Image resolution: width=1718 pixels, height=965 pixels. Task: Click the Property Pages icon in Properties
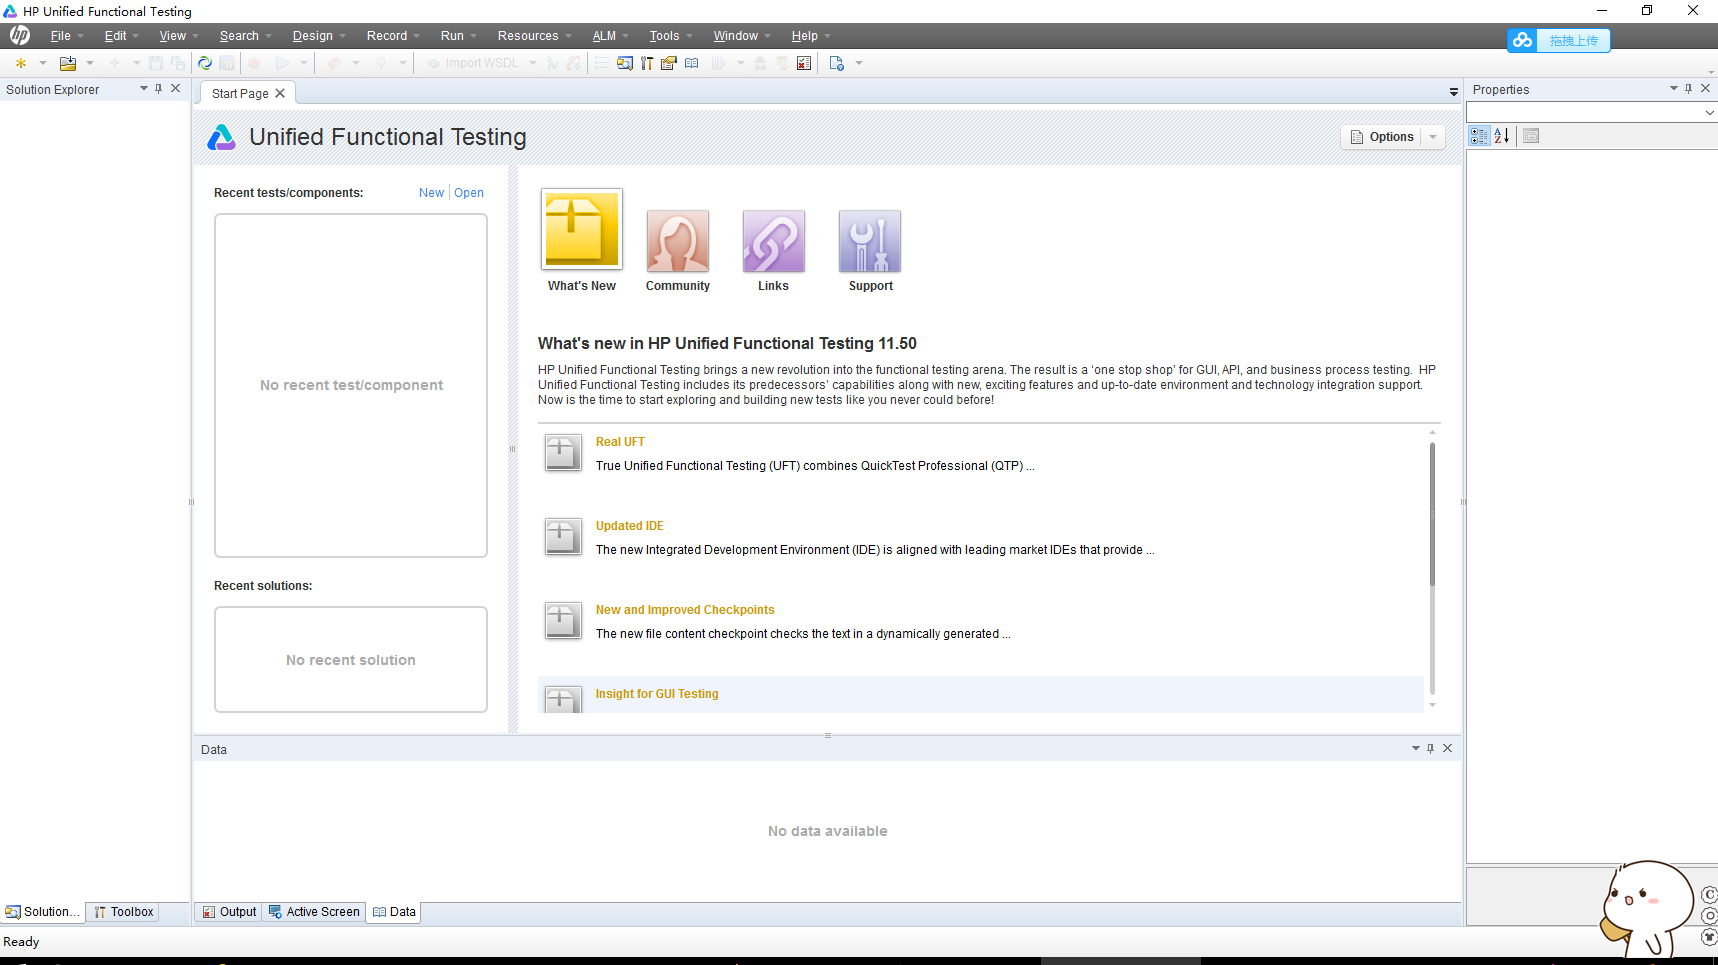pos(1531,136)
